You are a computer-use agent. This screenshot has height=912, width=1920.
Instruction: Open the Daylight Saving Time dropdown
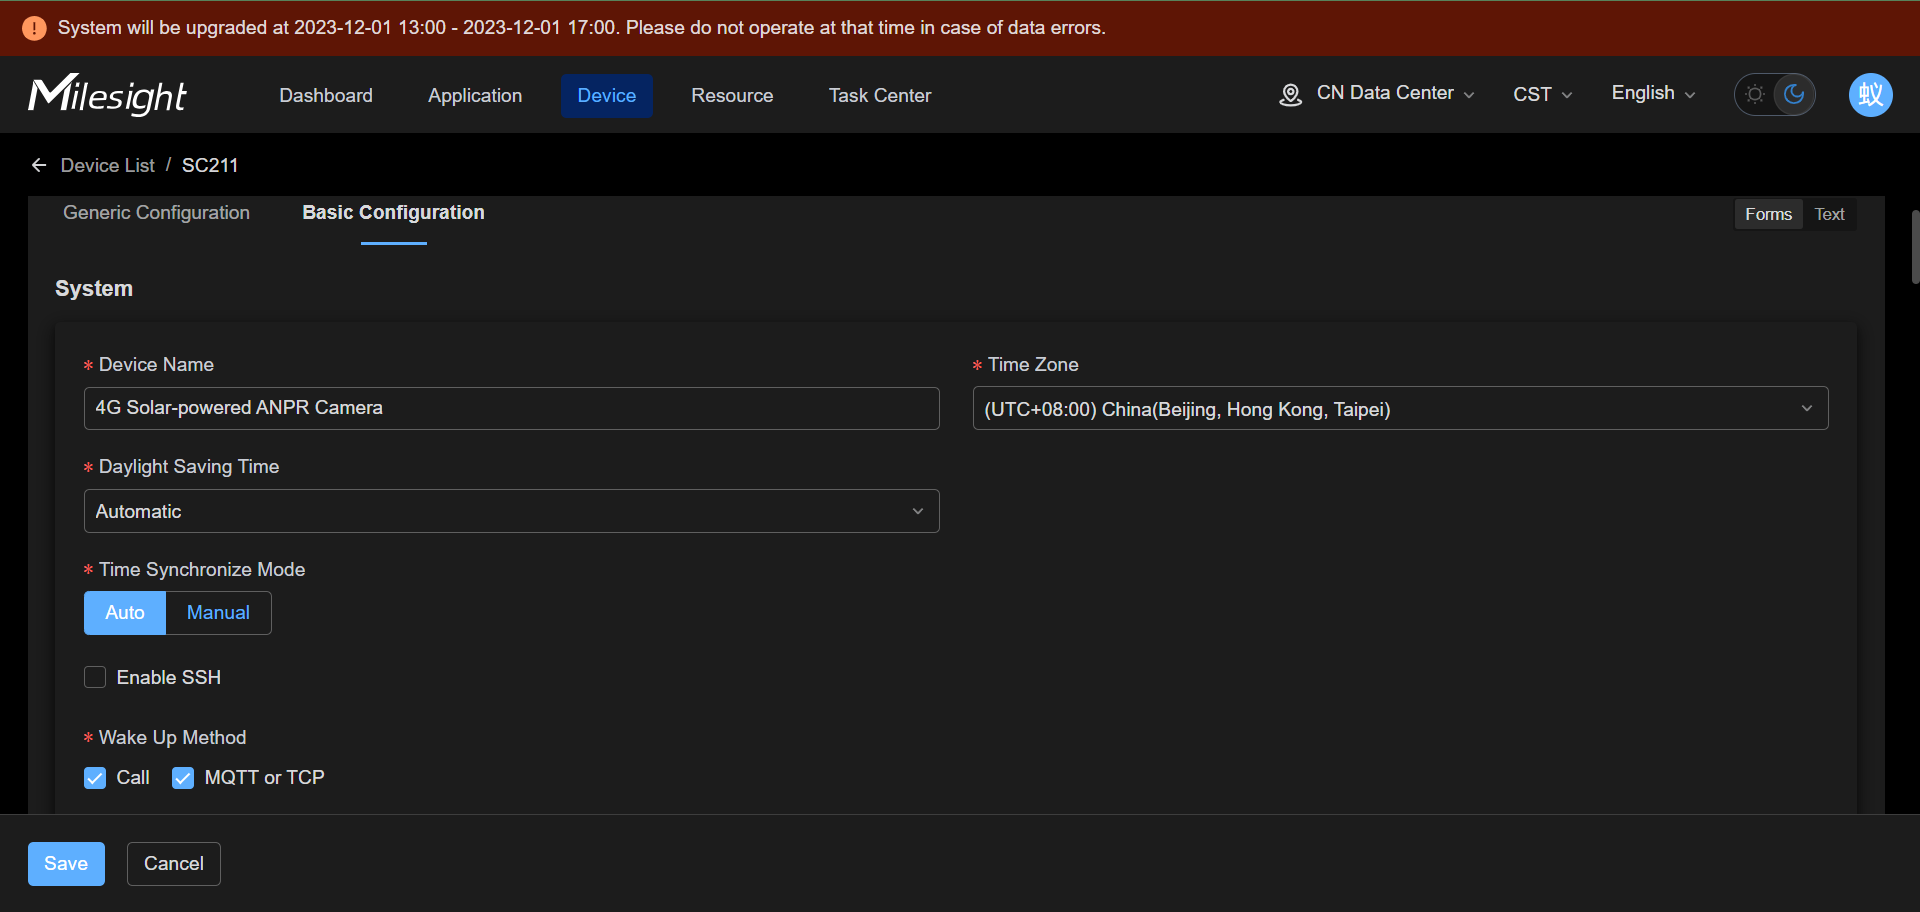(x=511, y=511)
